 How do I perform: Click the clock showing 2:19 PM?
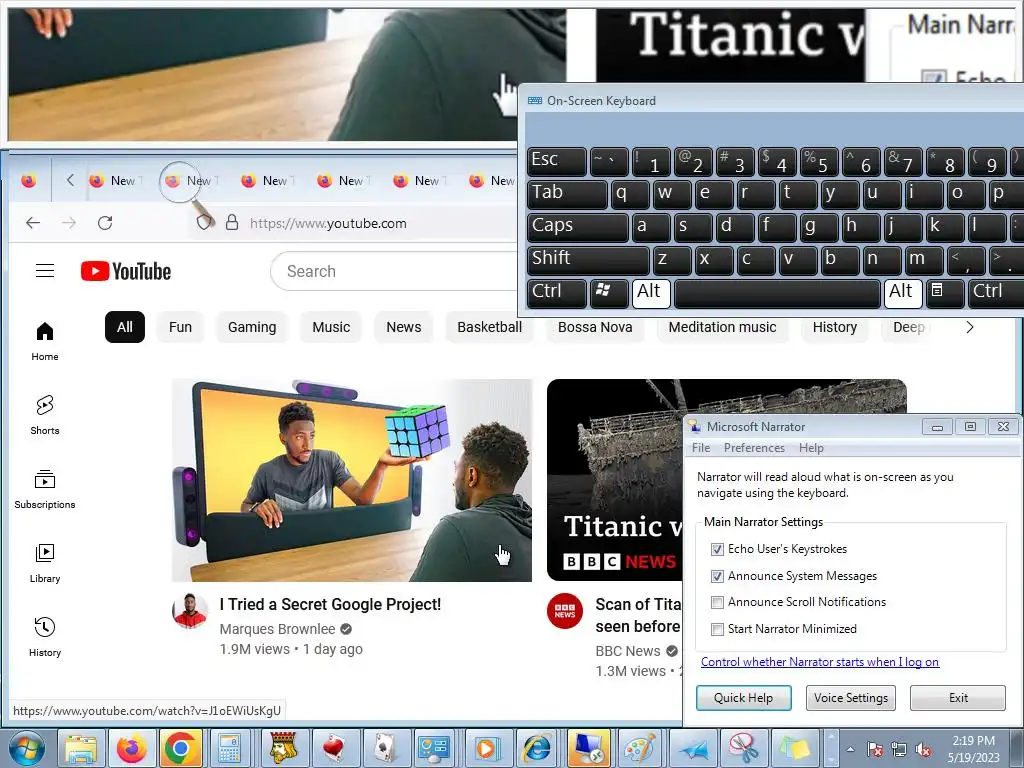coord(973,748)
